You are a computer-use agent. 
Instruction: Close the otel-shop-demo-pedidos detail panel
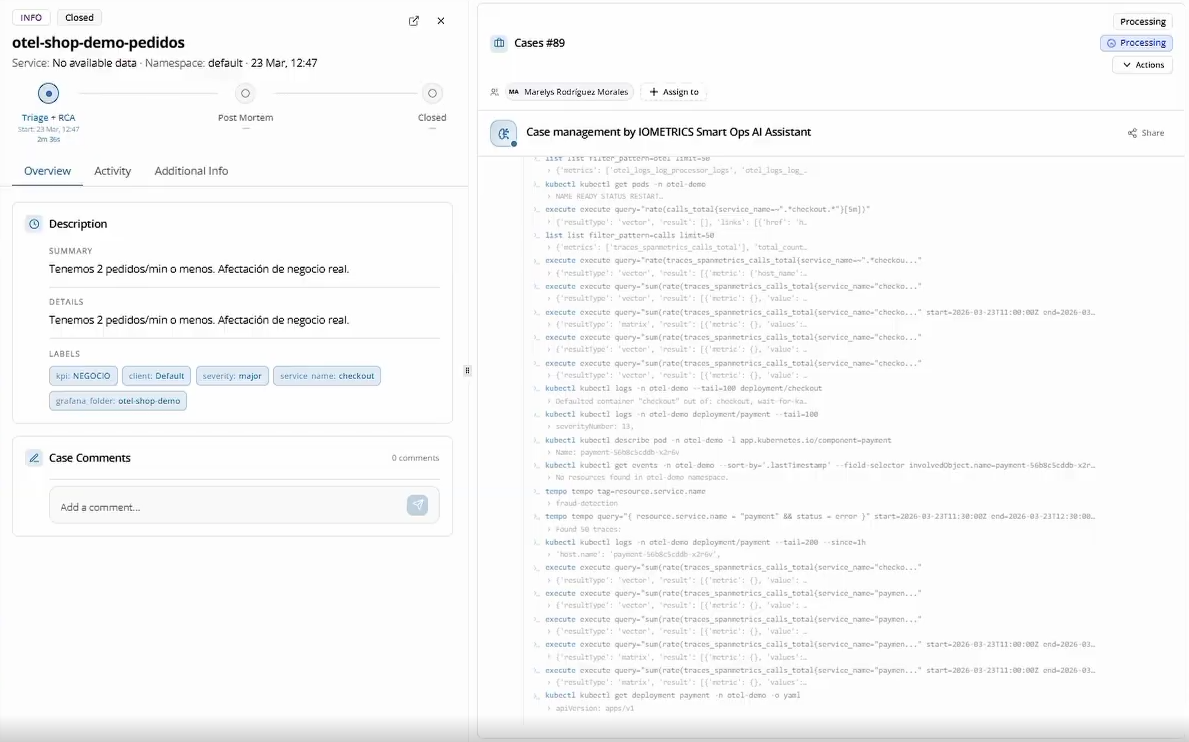tap(441, 21)
